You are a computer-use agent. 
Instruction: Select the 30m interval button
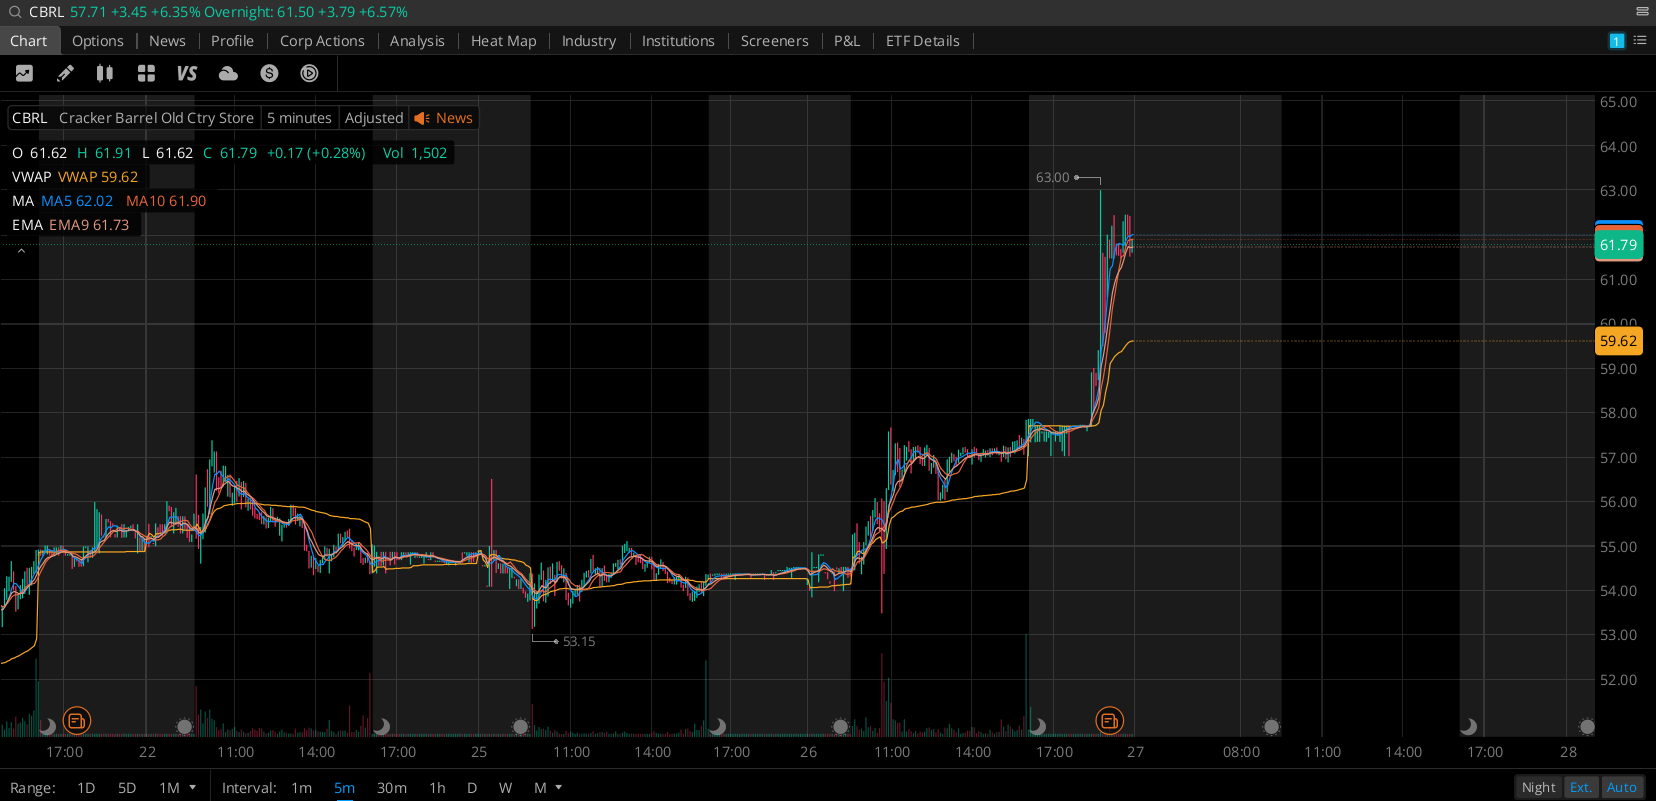[391, 787]
